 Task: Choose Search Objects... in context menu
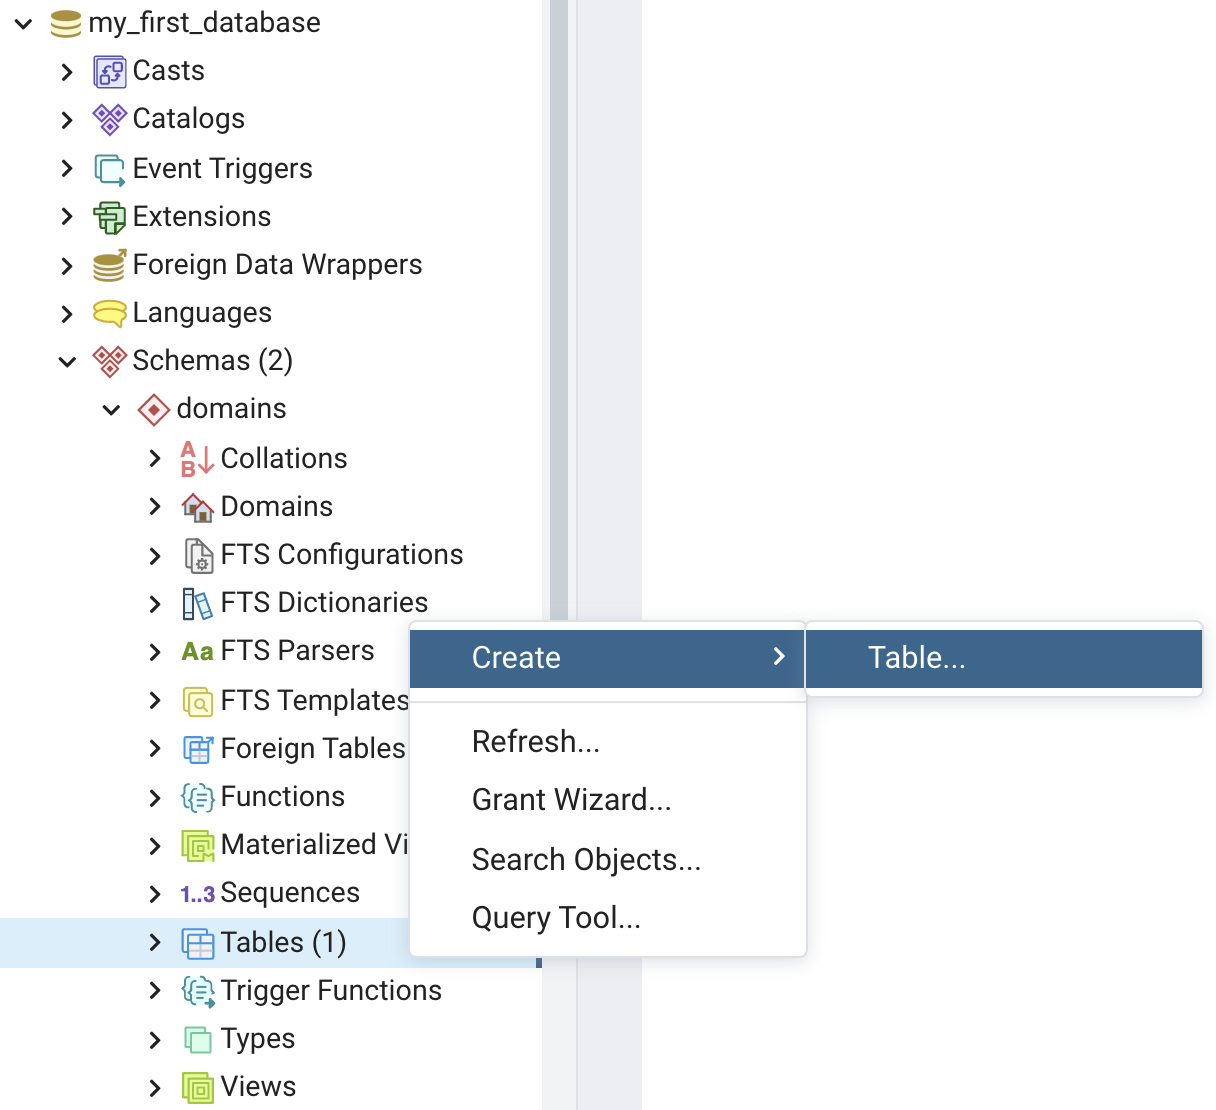[x=586, y=860]
